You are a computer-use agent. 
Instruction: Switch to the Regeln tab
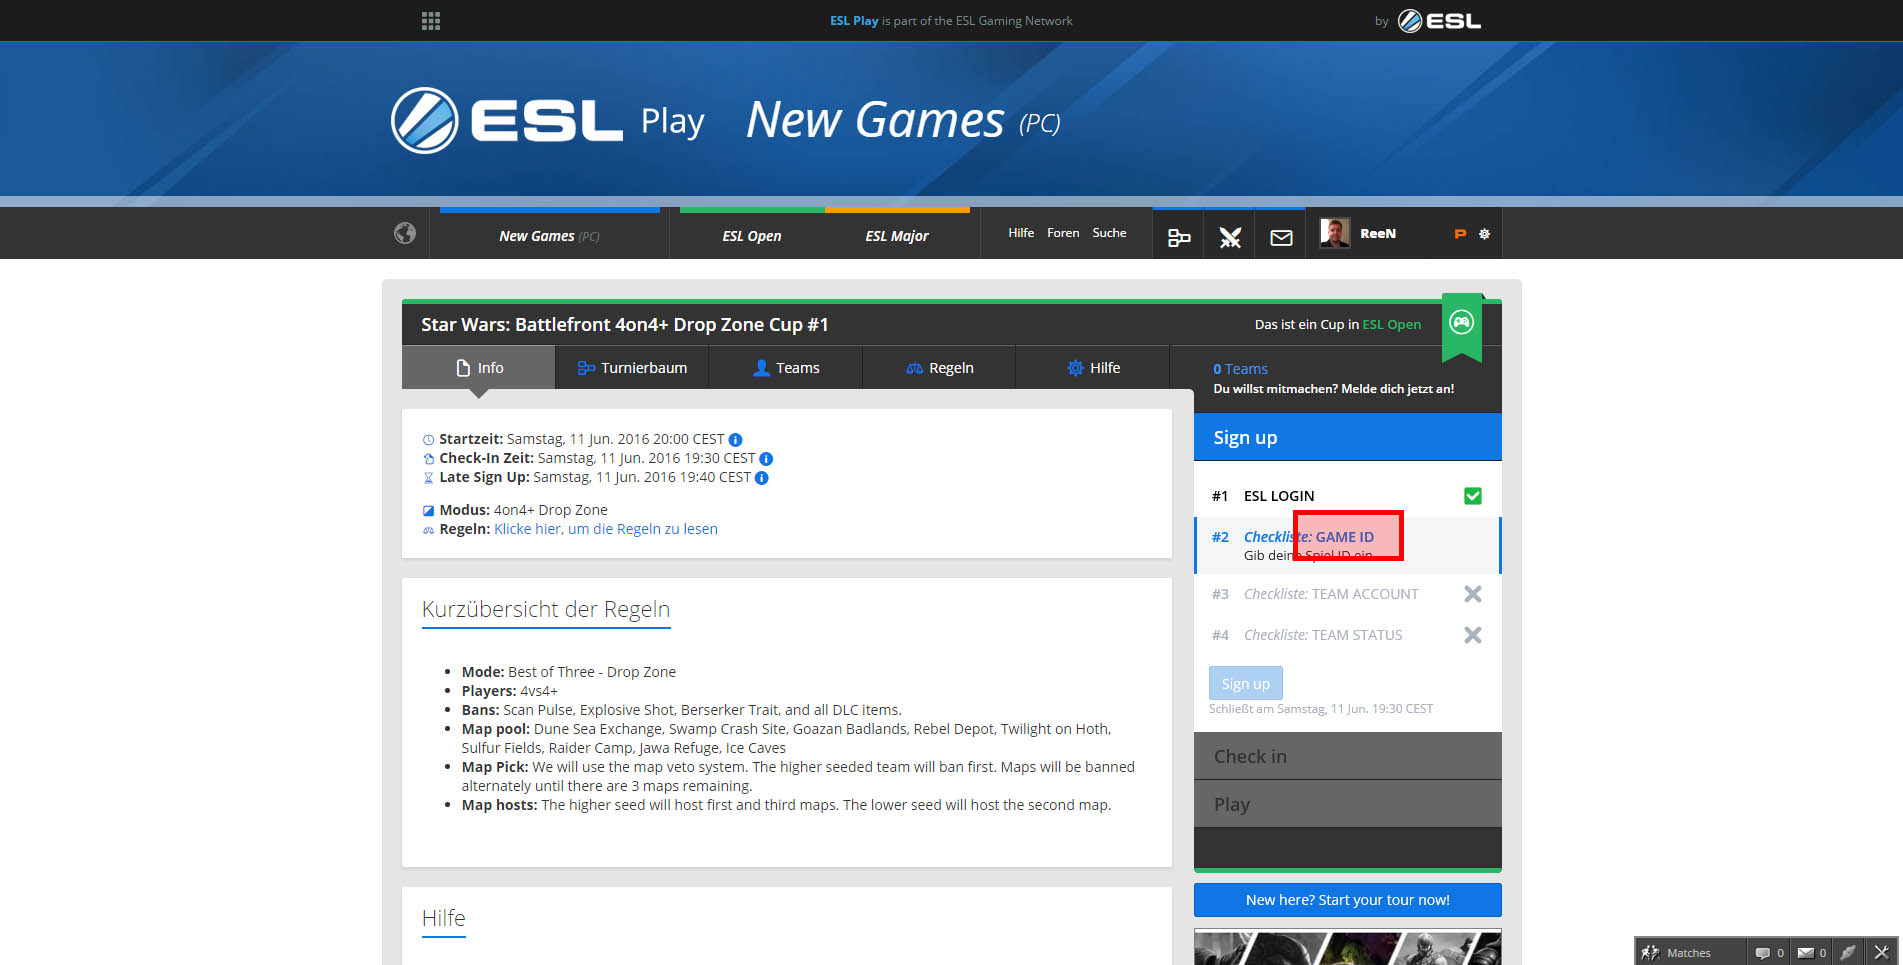click(939, 368)
